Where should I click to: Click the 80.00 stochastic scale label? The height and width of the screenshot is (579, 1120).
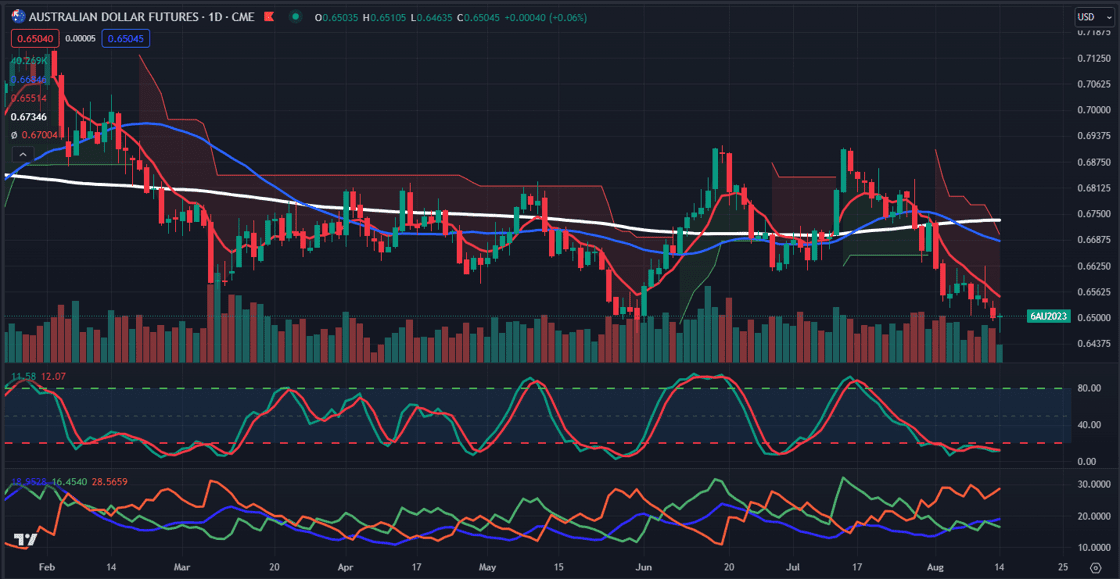point(1089,388)
